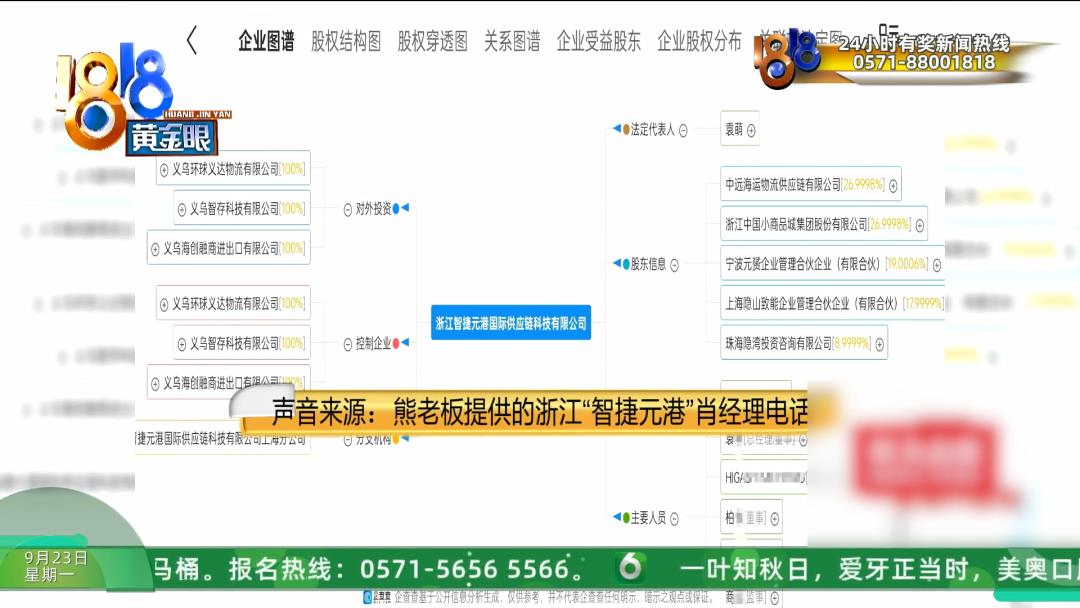Expand 义乌环球义达物流有限公司 plus under 对外投资

[x=164, y=170]
